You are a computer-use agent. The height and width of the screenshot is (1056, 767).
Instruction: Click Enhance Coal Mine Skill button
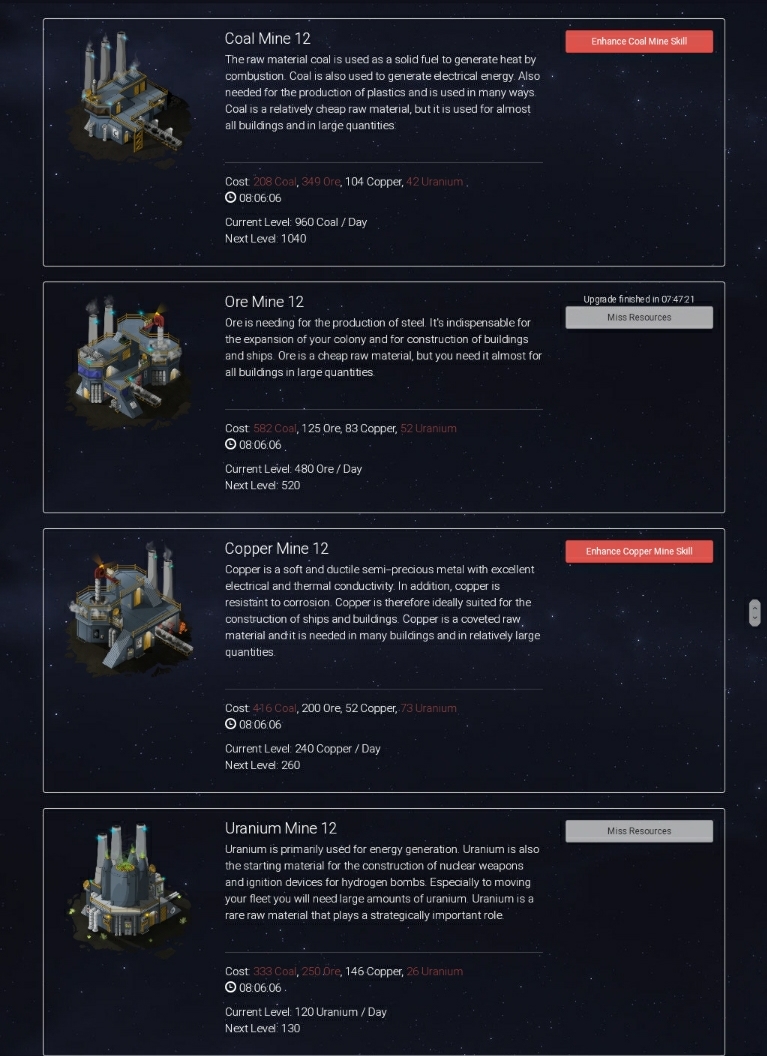click(x=639, y=41)
